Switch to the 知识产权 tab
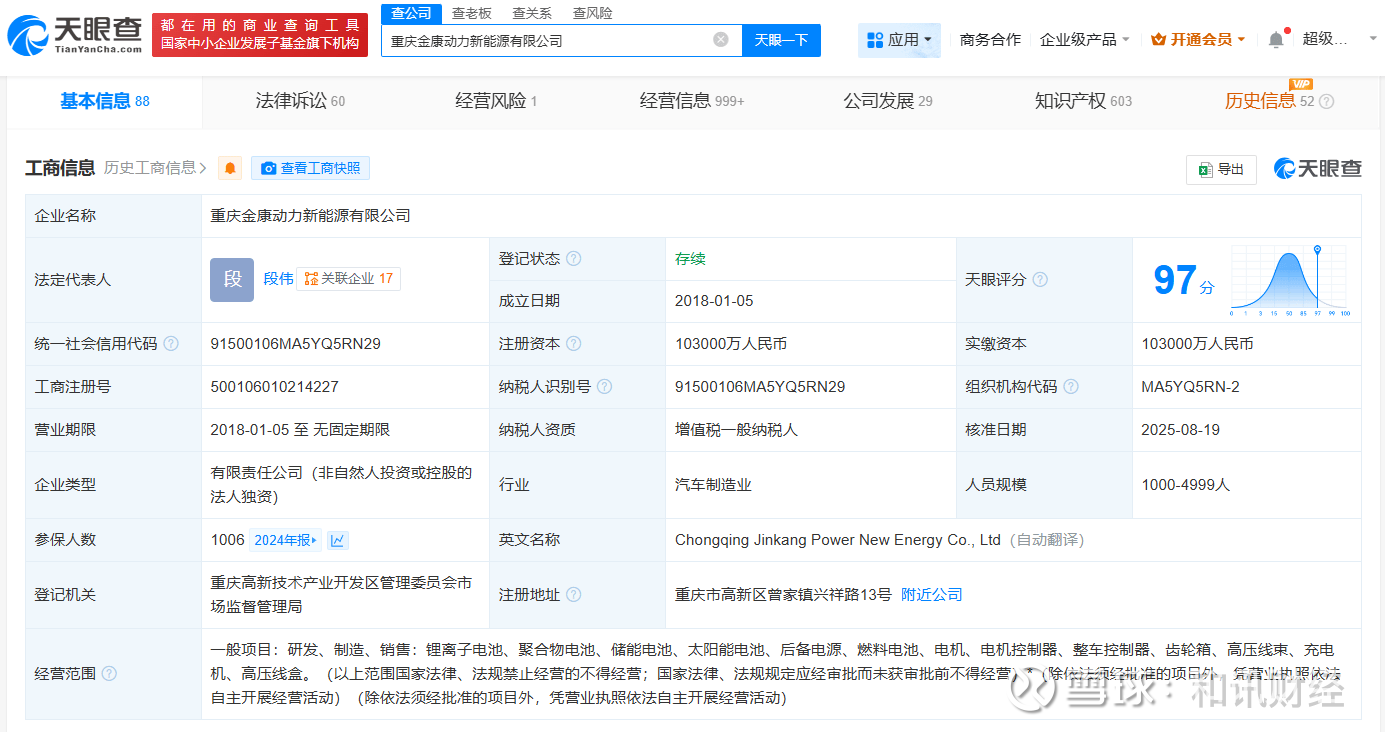The width and height of the screenshot is (1385, 732). [x=1083, y=101]
